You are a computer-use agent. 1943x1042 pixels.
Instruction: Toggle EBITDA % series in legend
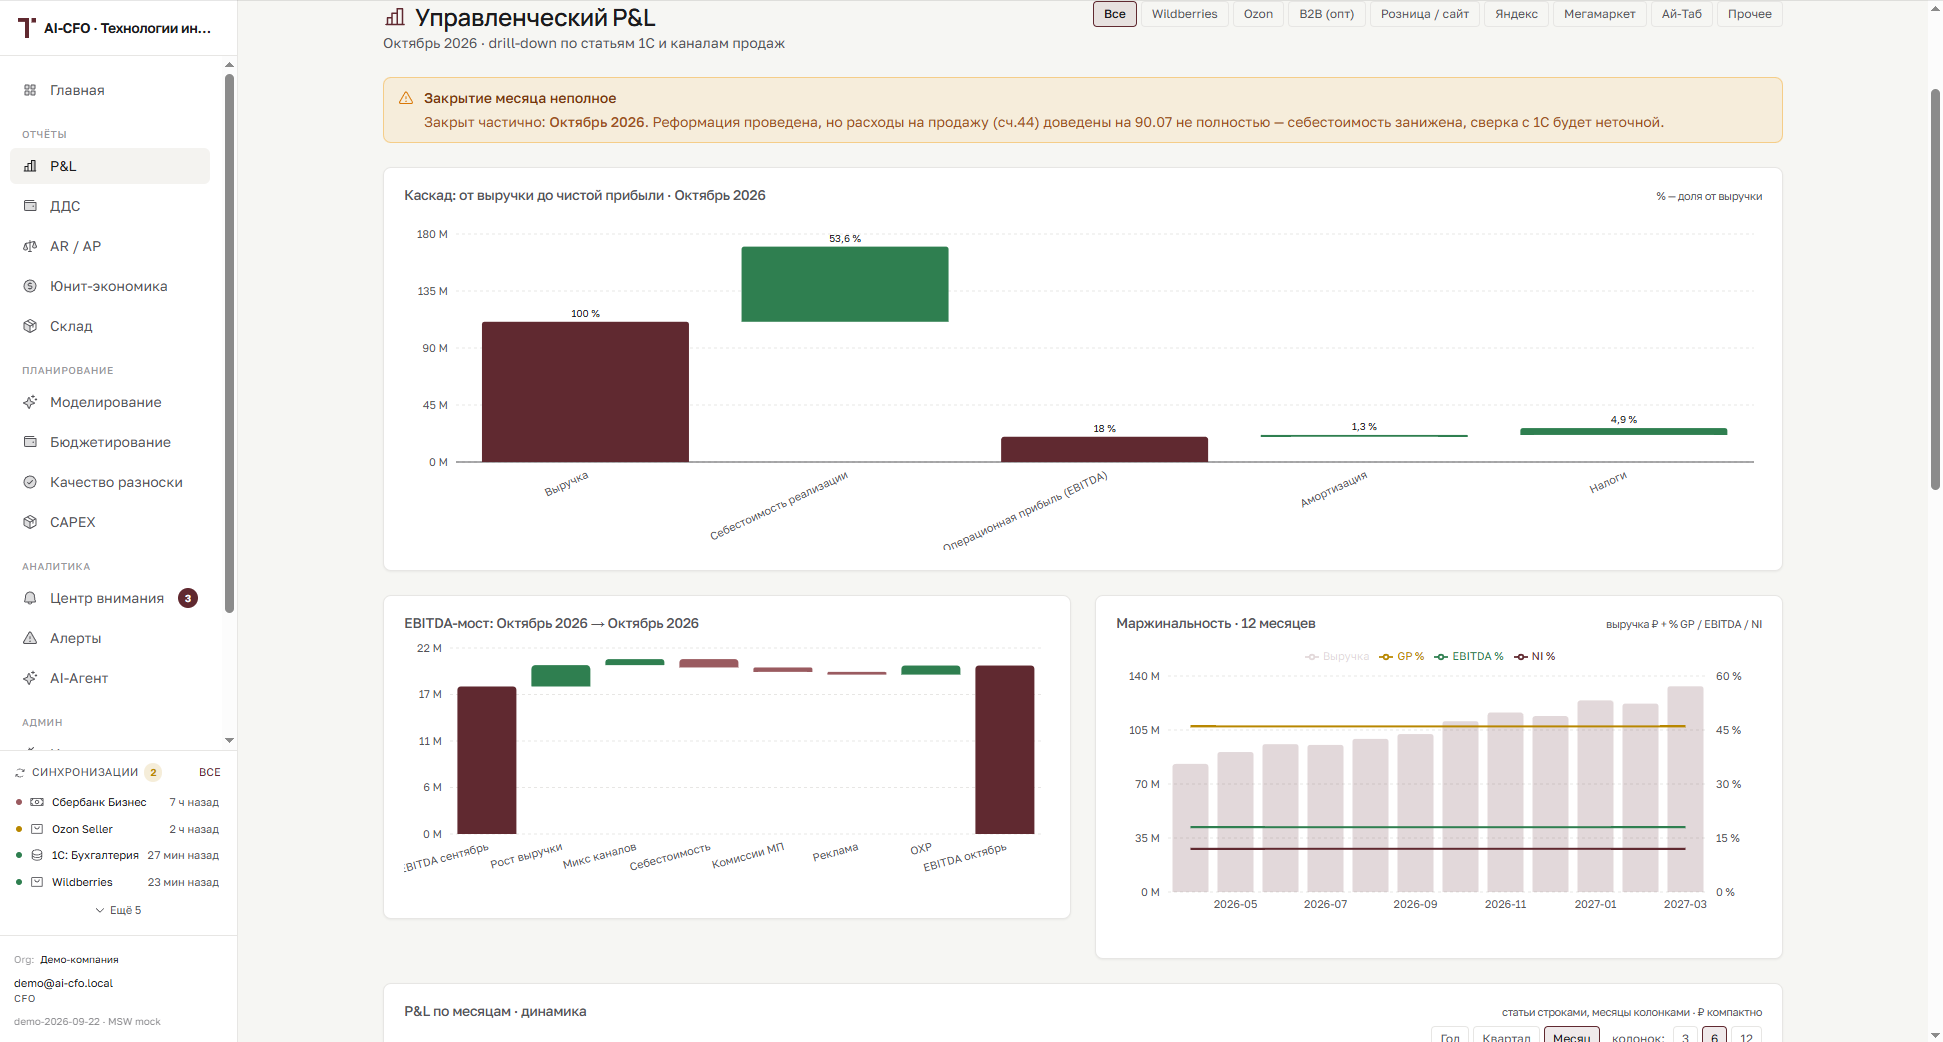click(x=1468, y=657)
